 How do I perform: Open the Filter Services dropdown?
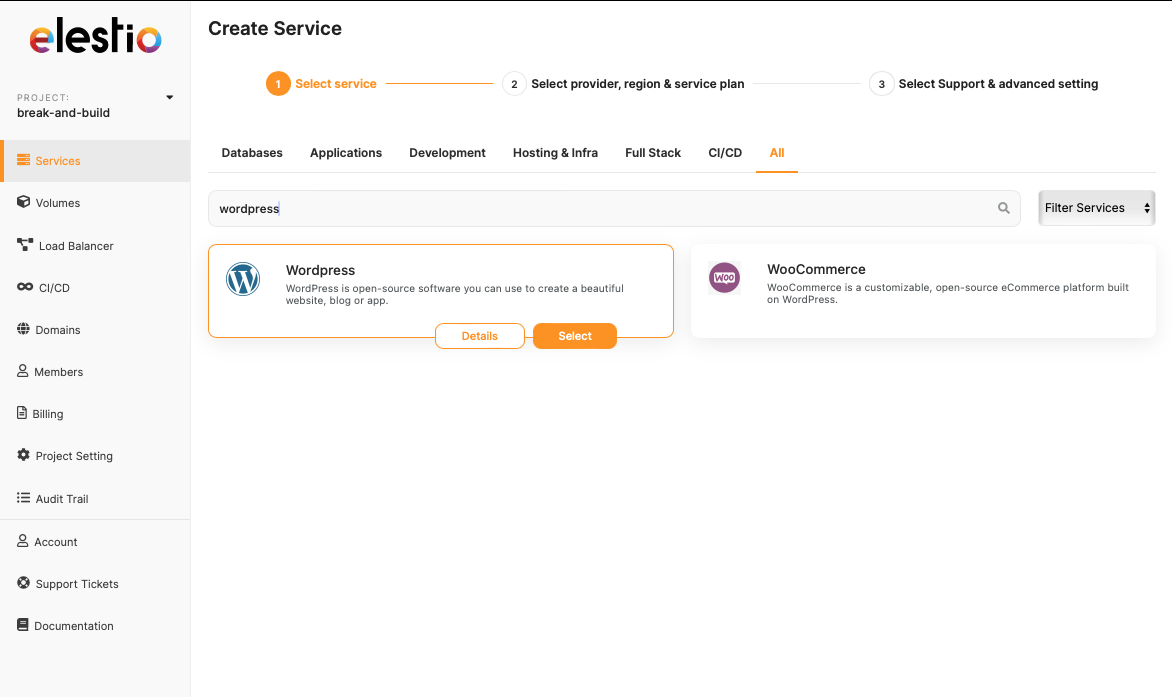1096,208
